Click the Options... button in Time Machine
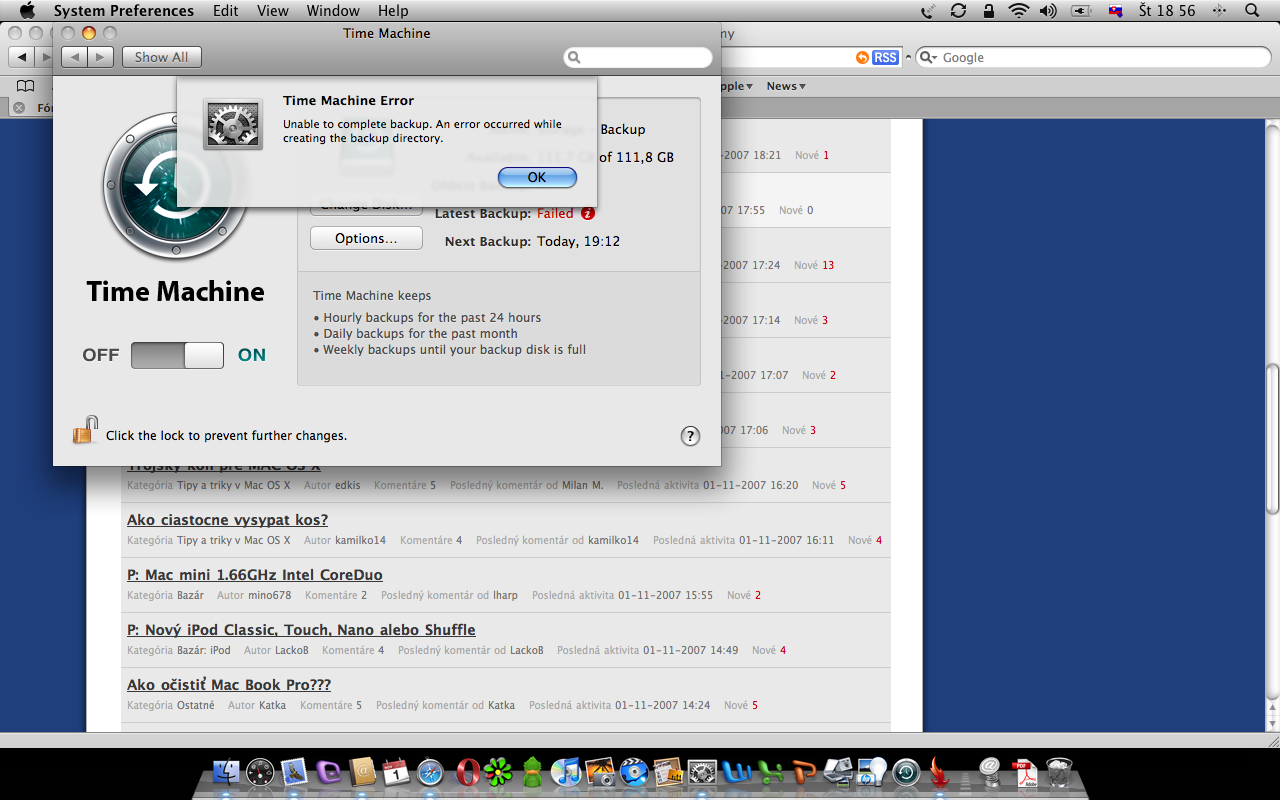This screenshot has height=800, width=1280. click(x=366, y=238)
